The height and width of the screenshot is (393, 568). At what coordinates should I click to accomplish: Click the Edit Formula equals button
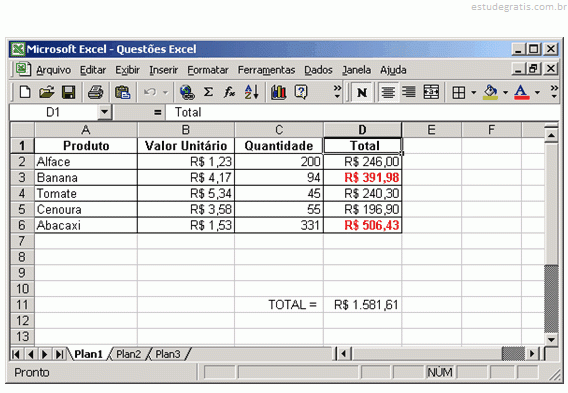pyautogui.click(x=157, y=112)
